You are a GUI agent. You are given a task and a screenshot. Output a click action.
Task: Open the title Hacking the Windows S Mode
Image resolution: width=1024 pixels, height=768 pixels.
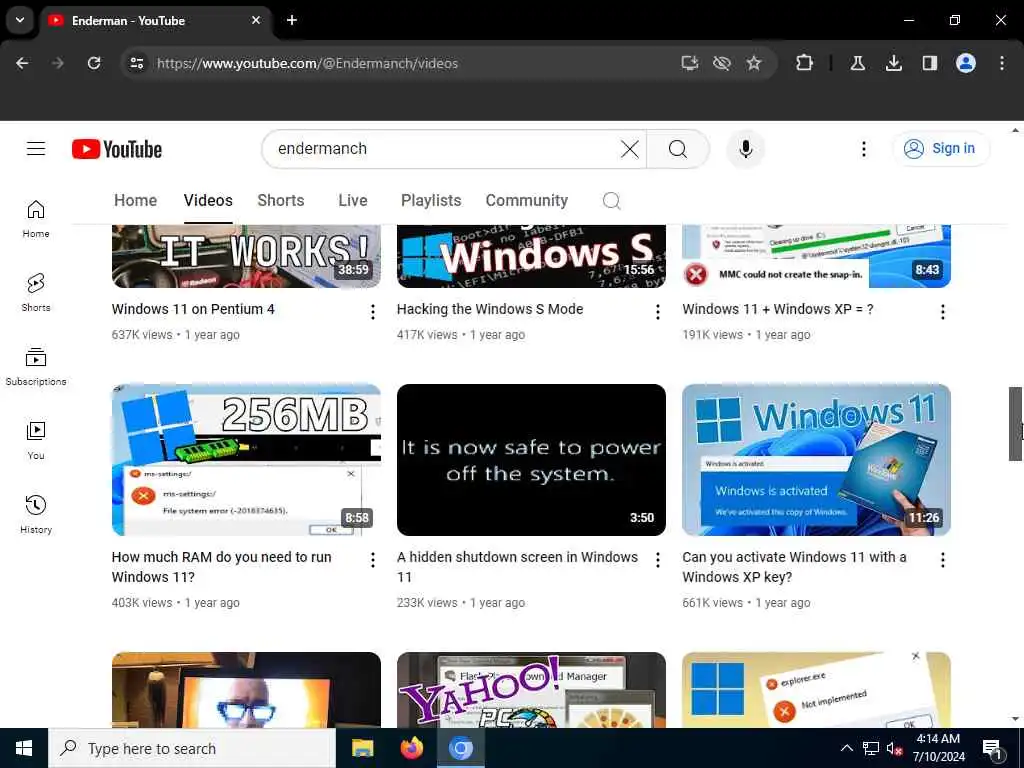490,309
